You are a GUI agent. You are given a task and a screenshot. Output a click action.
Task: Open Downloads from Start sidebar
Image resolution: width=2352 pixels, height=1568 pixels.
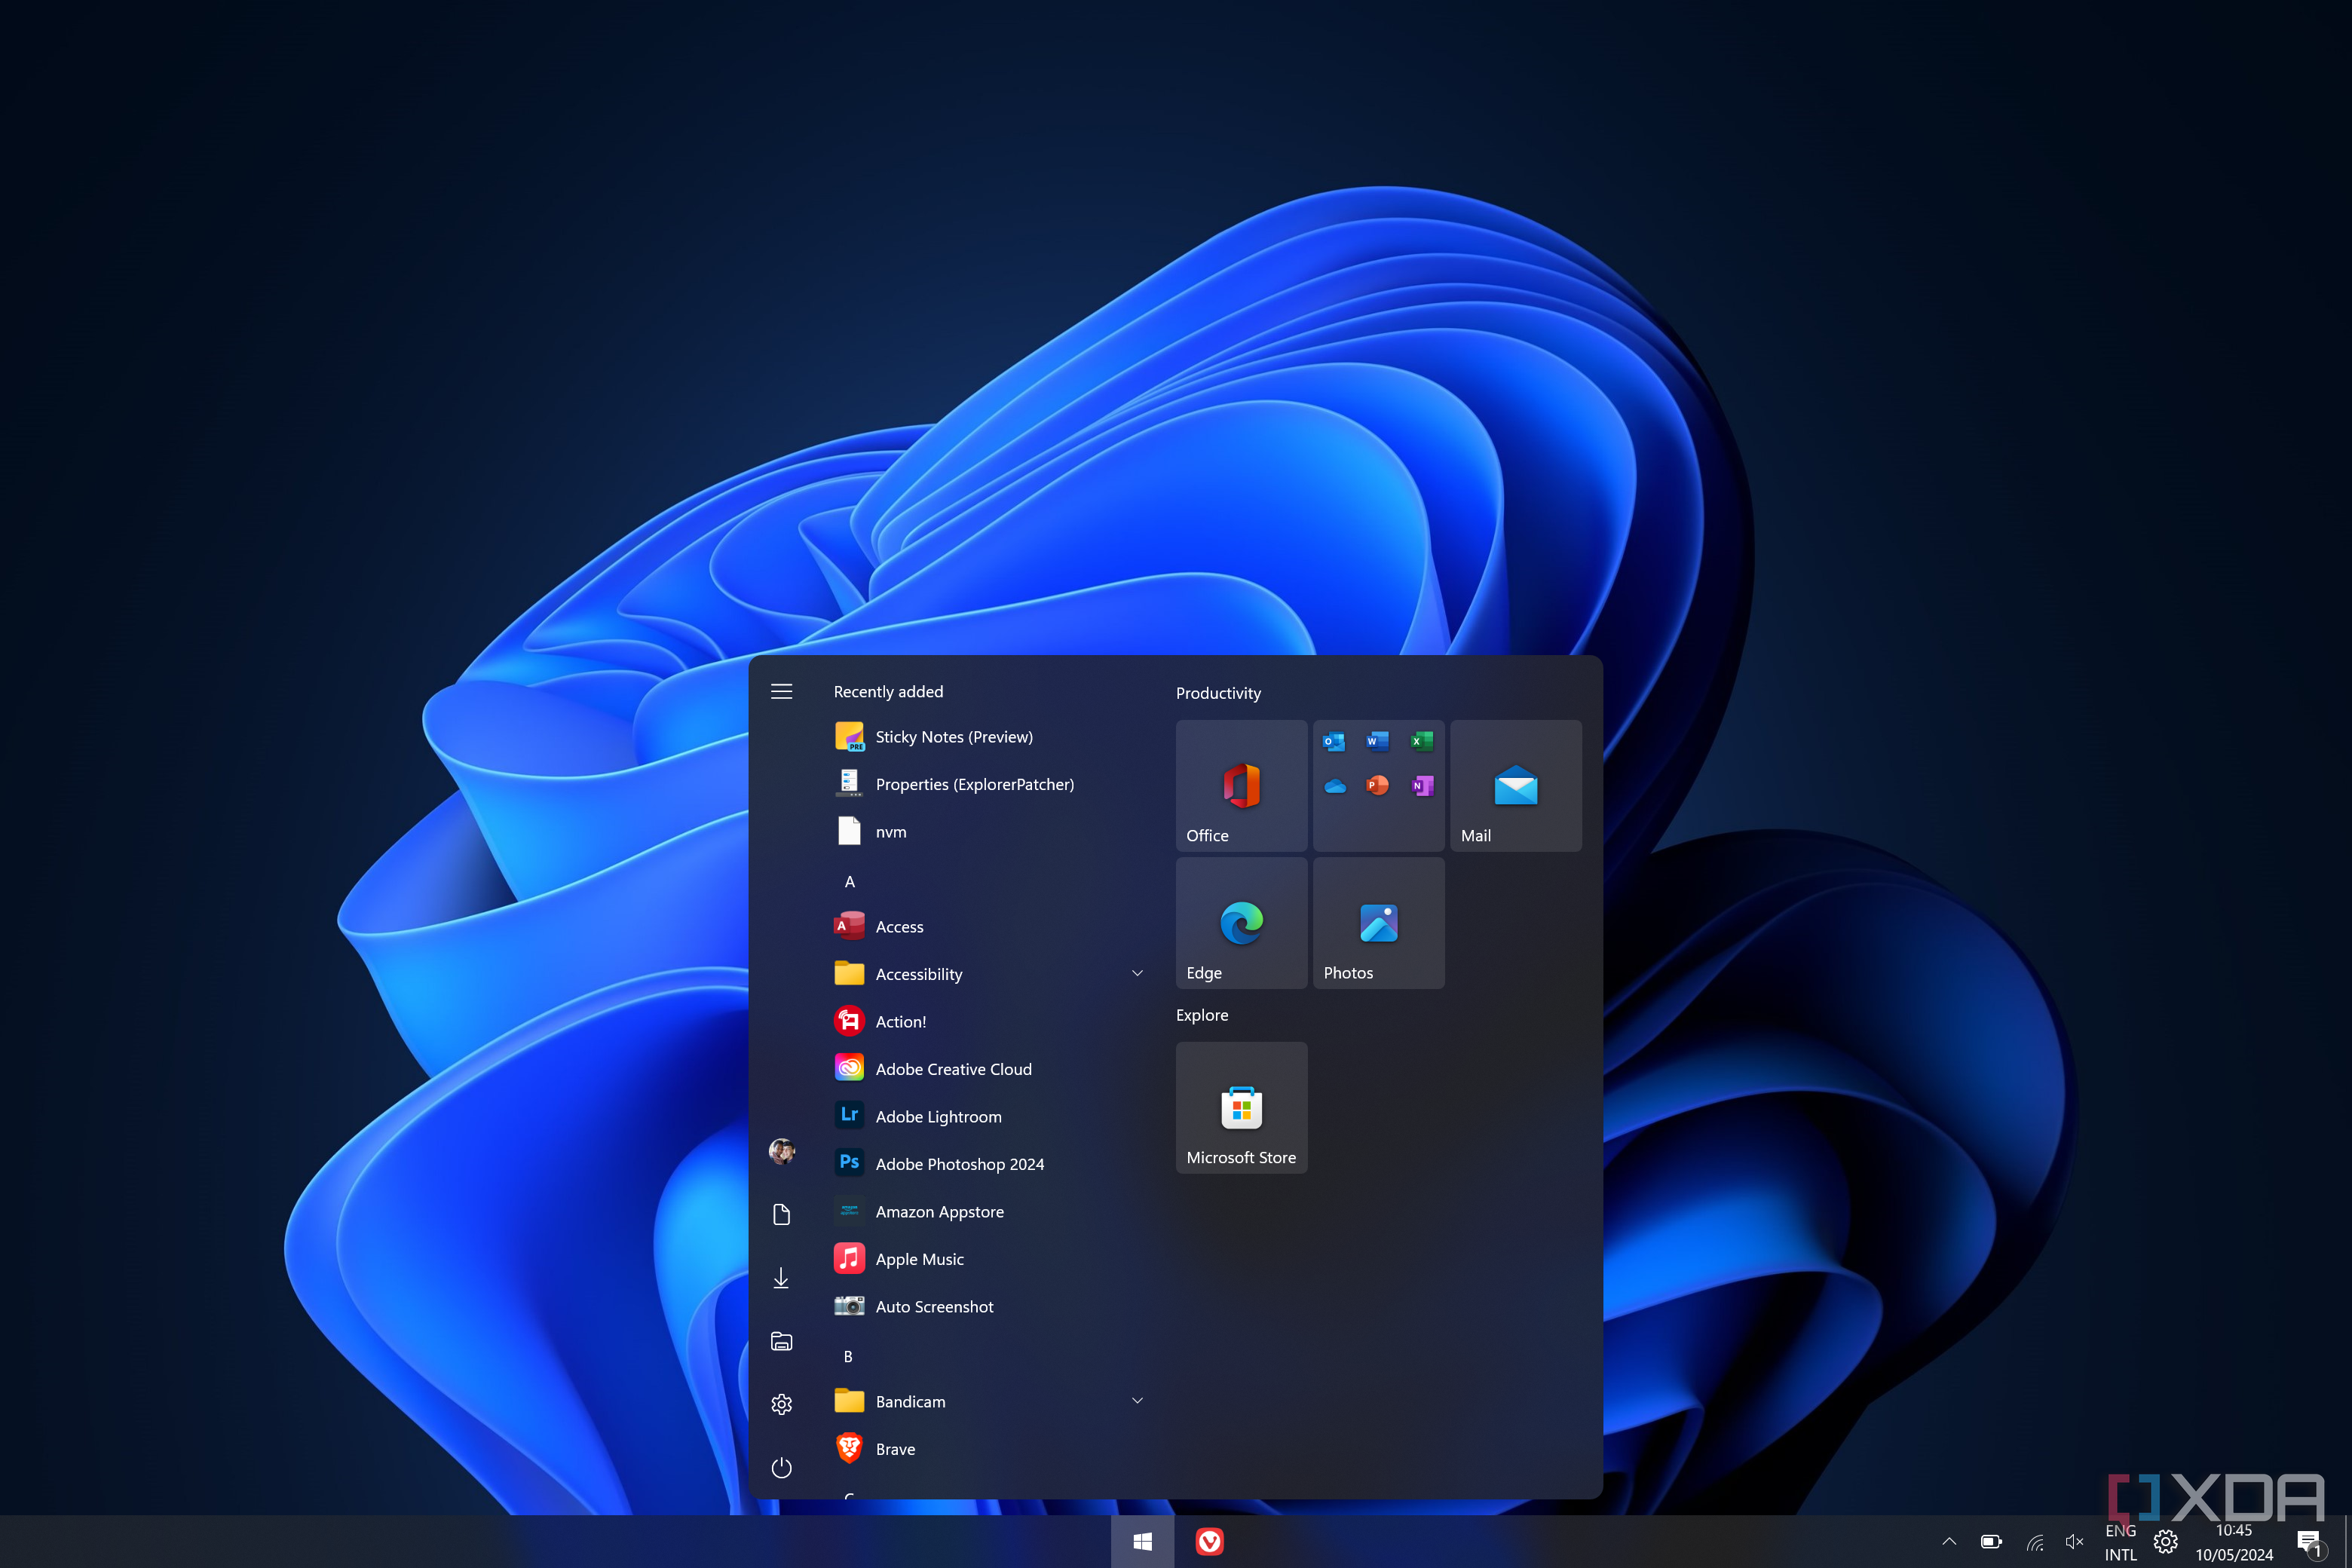pyautogui.click(x=782, y=1278)
